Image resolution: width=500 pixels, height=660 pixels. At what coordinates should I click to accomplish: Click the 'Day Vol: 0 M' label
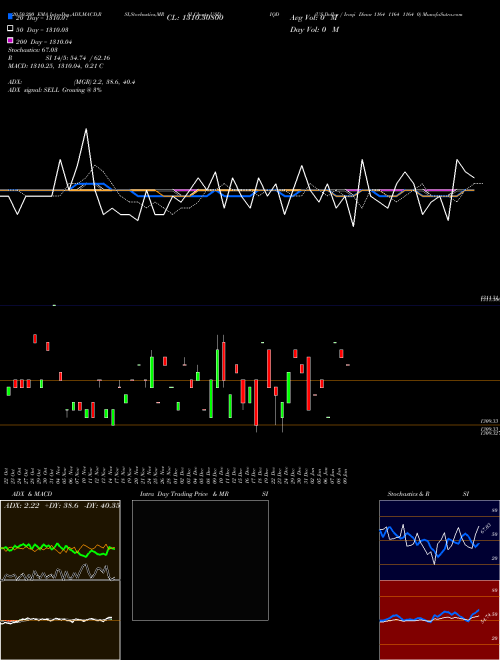[314, 29]
